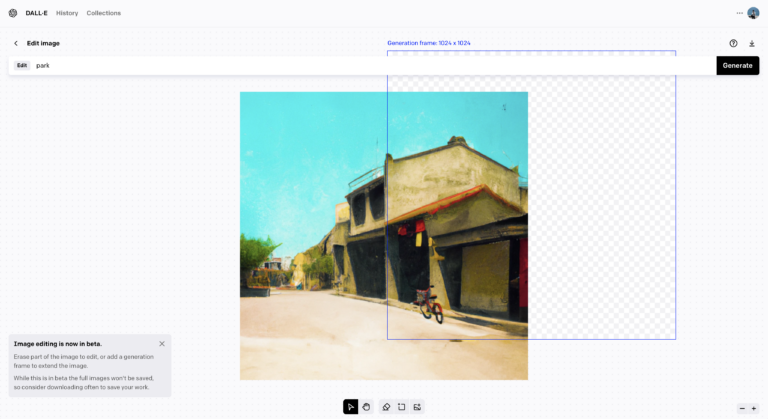Click the upload image tool

click(x=417, y=407)
